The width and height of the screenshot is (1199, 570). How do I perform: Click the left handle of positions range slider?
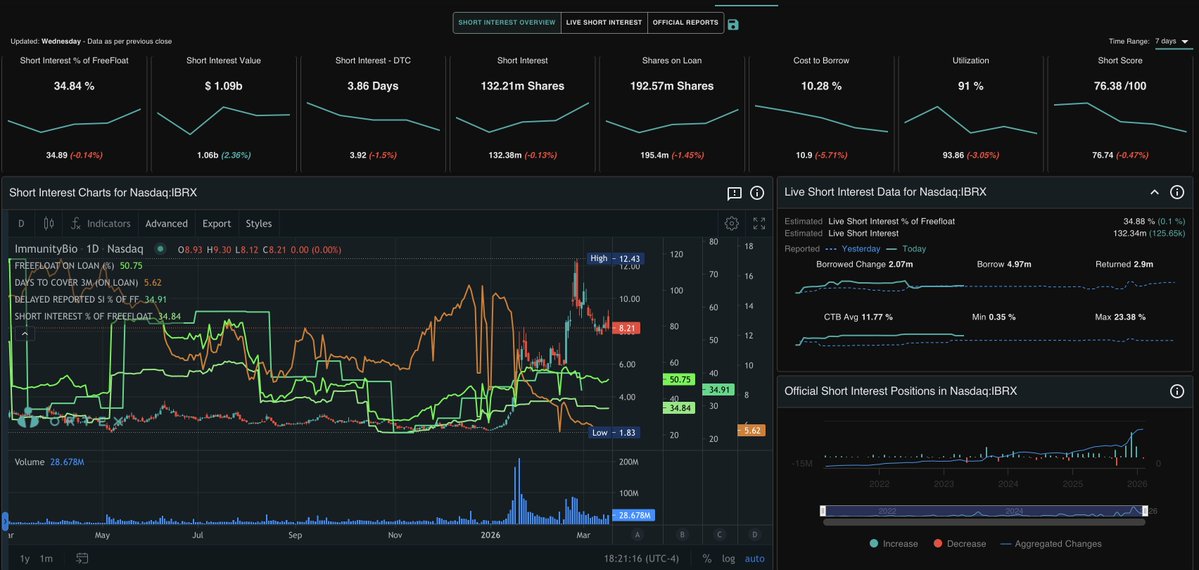click(823, 510)
